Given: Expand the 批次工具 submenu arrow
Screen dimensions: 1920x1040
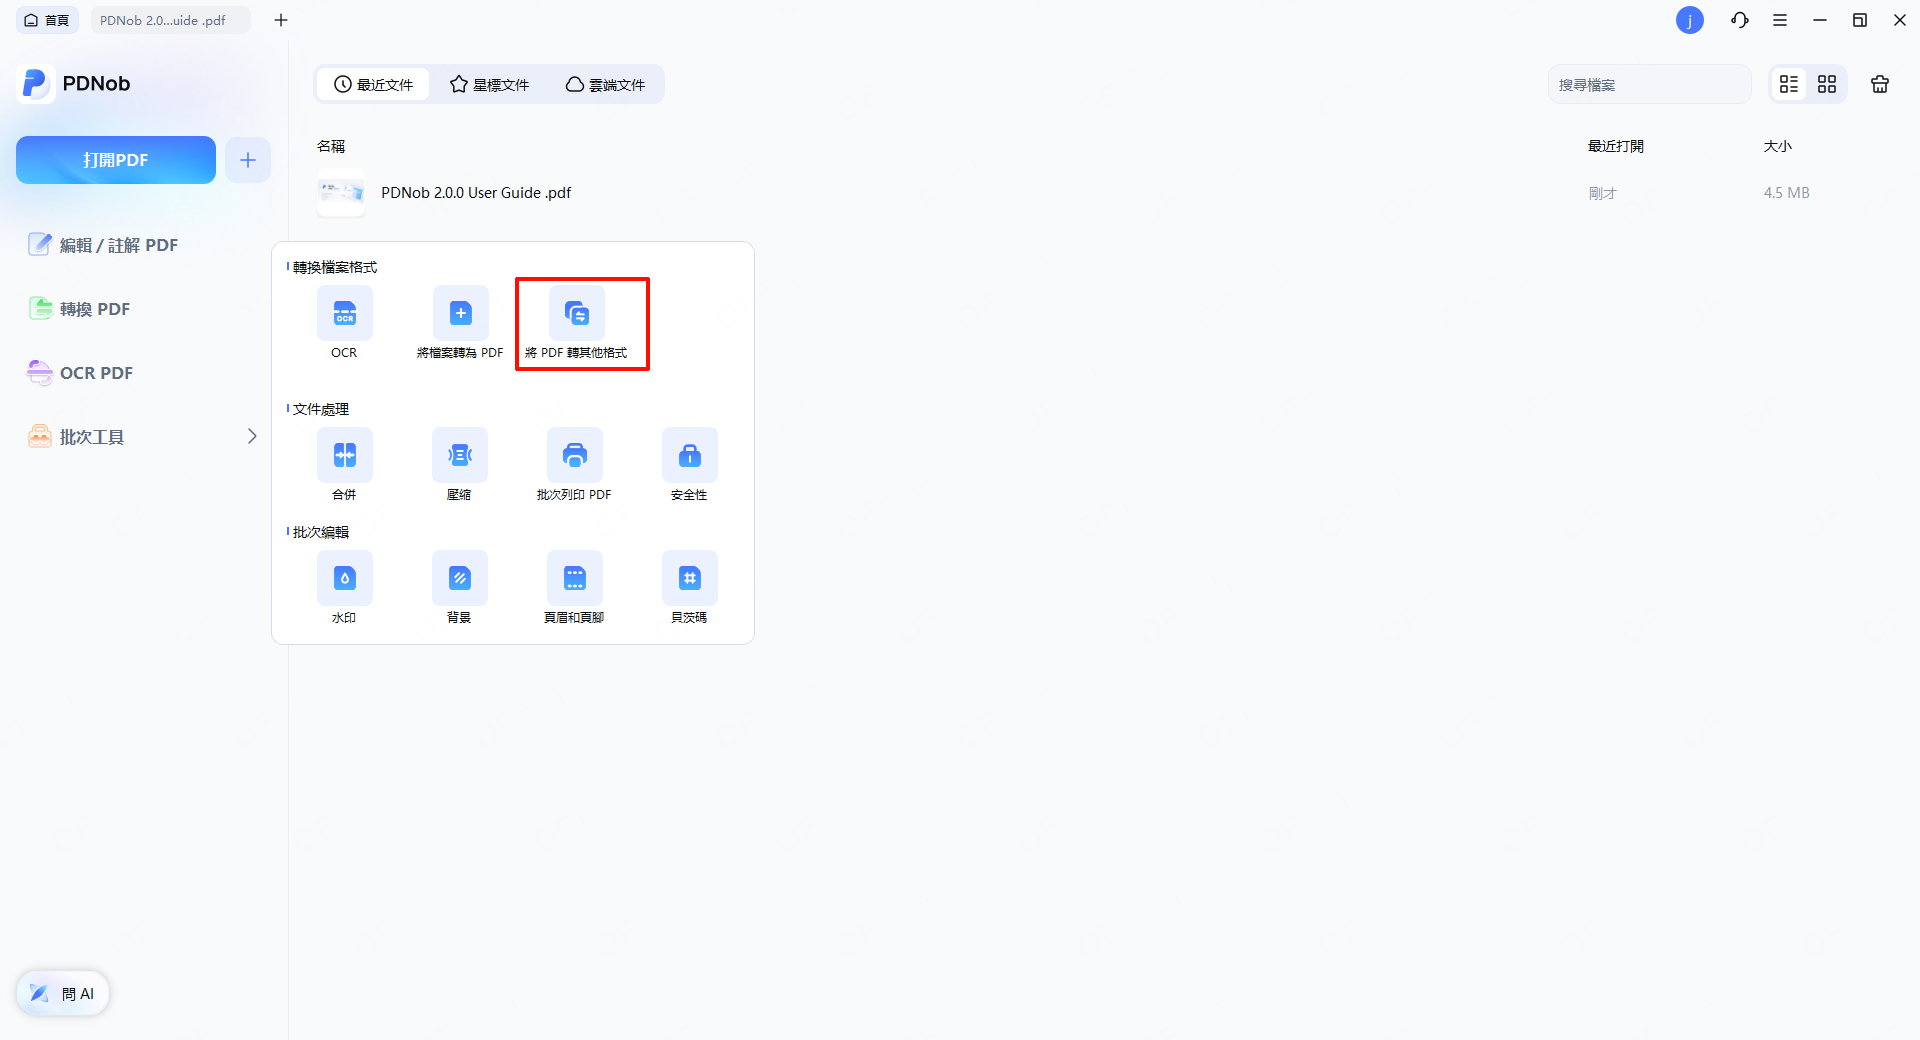Looking at the screenshot, I should (252, 436).
